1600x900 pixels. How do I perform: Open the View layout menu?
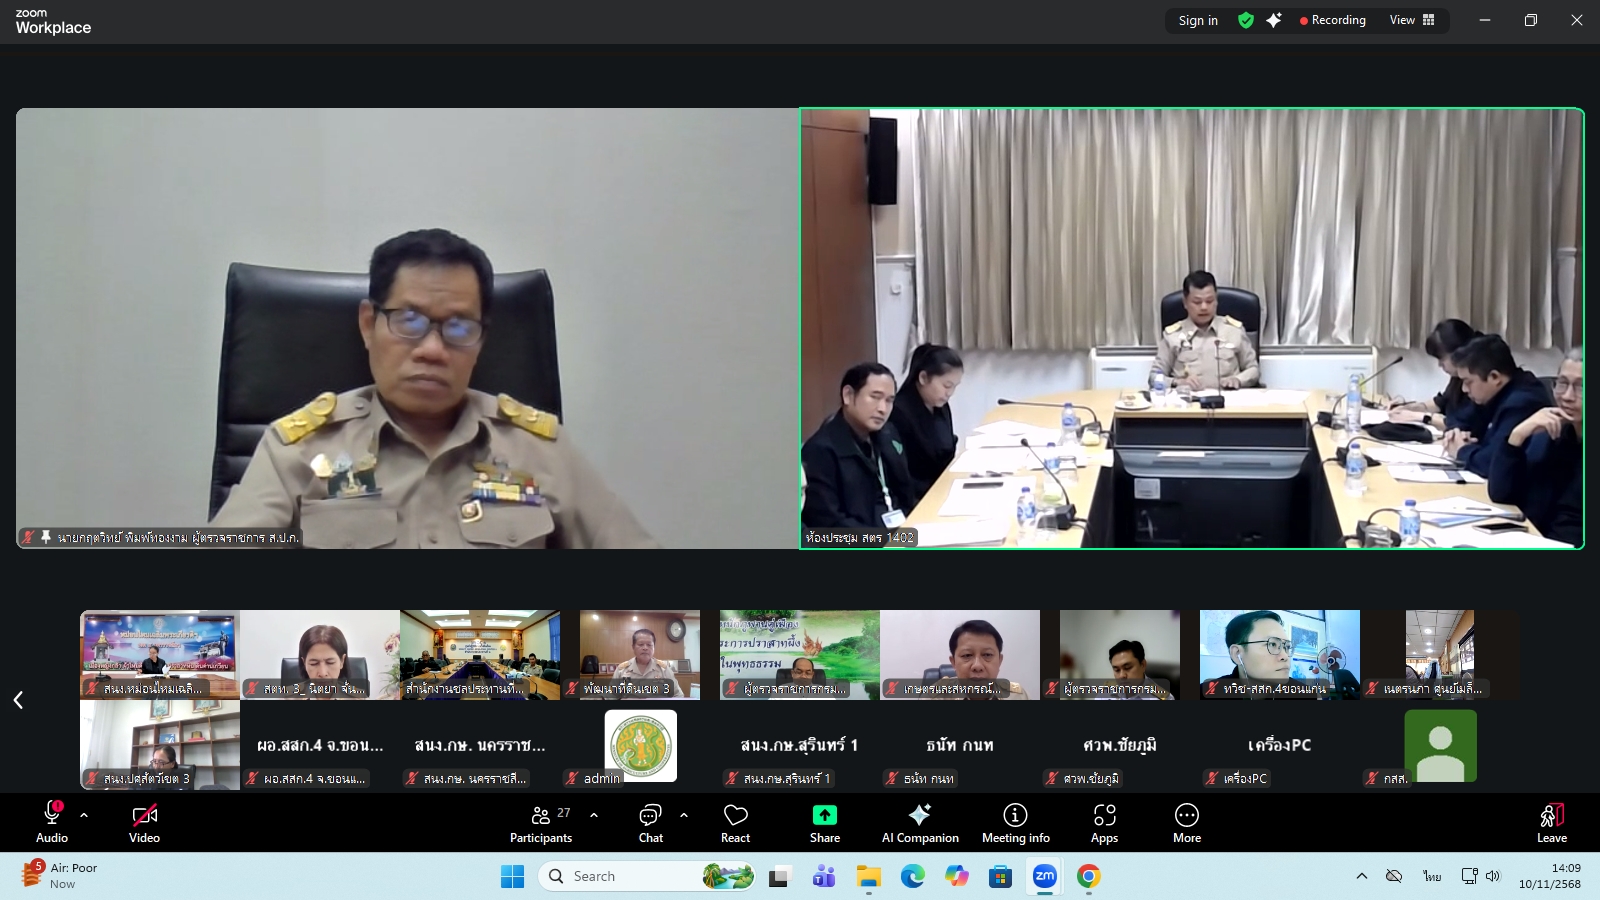1412,20
